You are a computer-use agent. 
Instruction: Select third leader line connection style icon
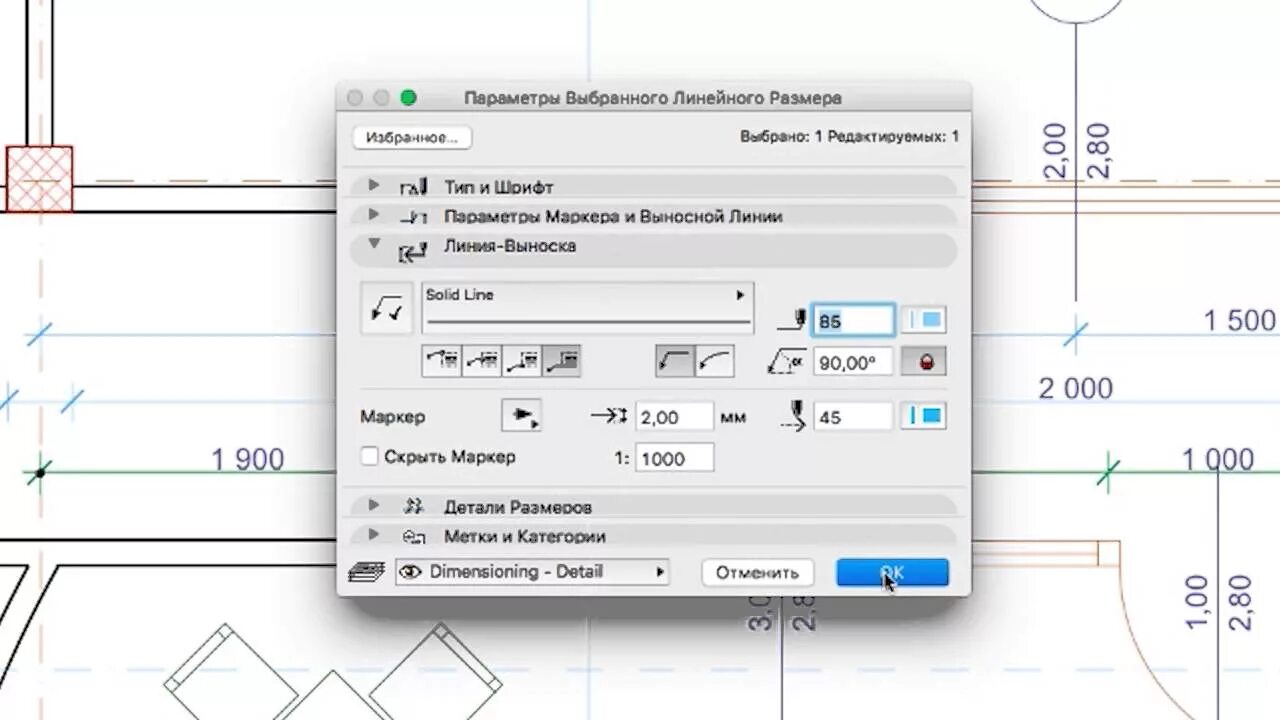coord(521,361)
